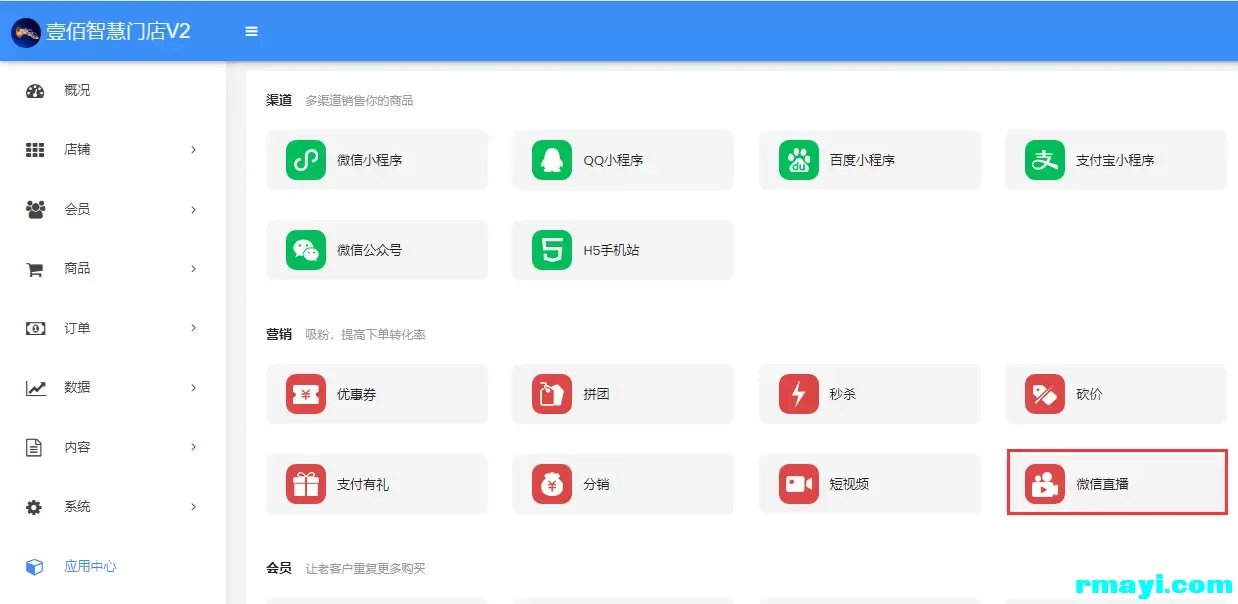
Task: Expand the 系统 menu chevron
Action: click(x=193, y=507)
